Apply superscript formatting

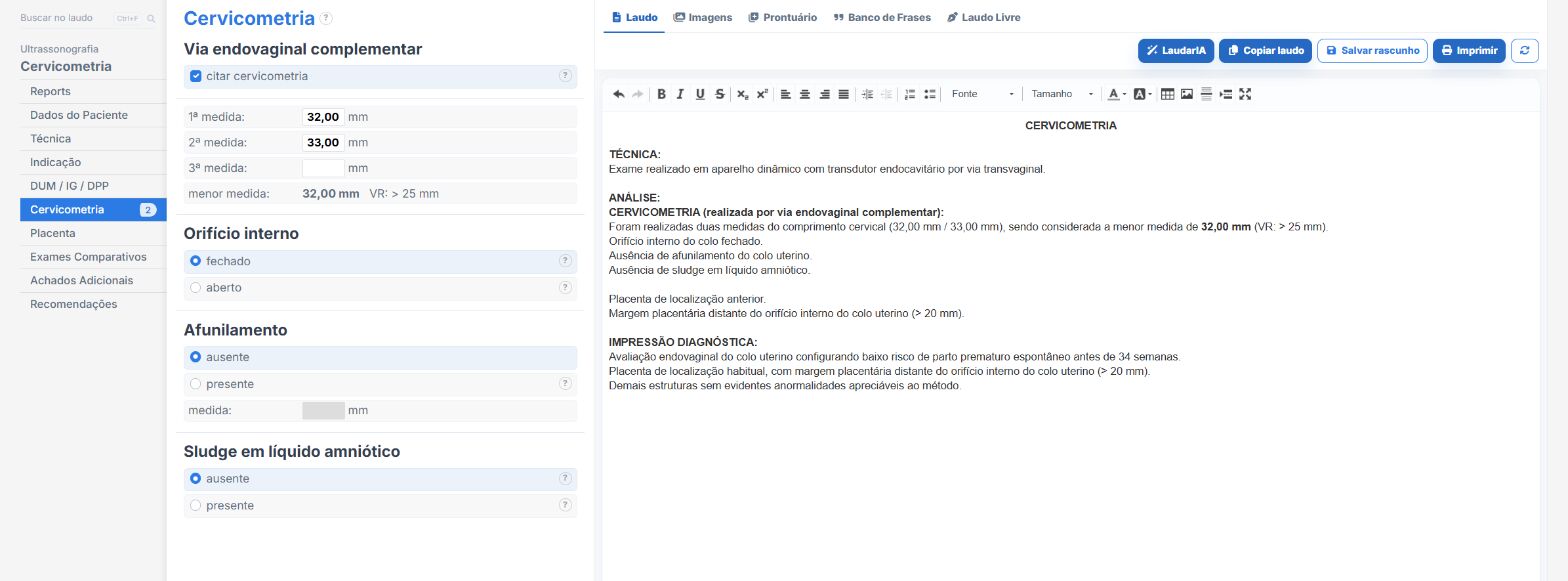click(762, 94)
